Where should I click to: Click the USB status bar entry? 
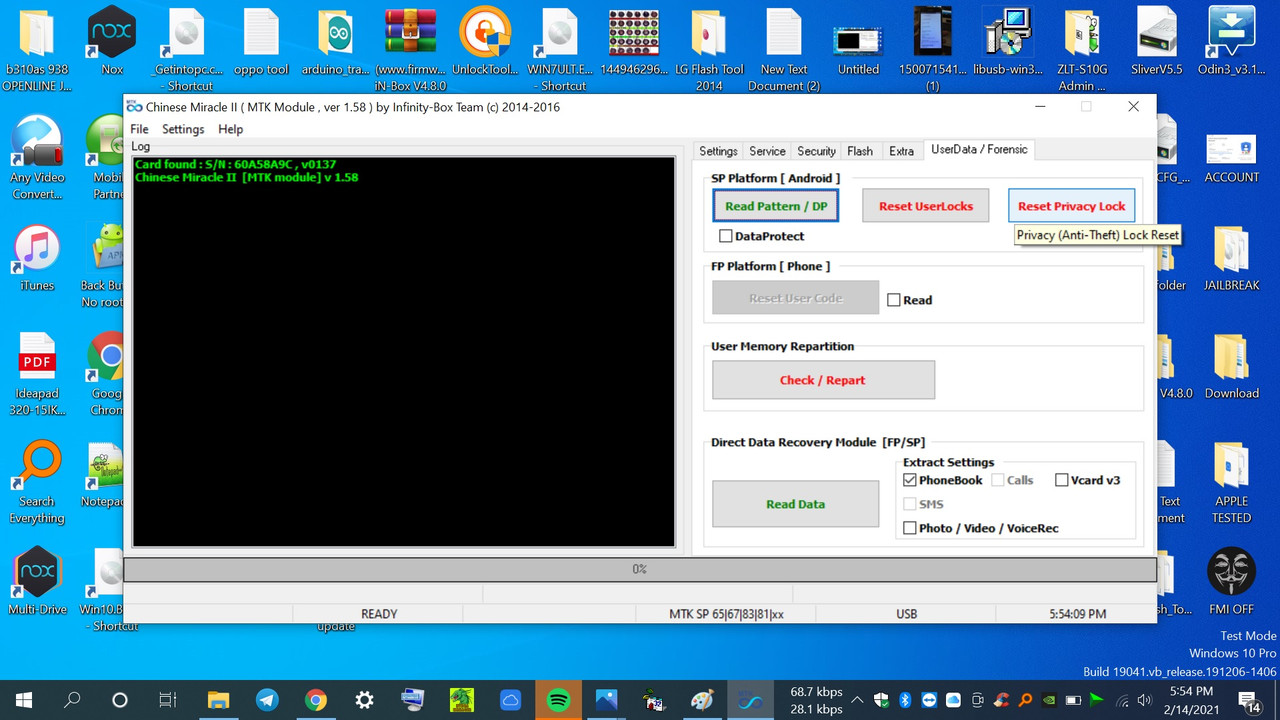click(907, 614)
